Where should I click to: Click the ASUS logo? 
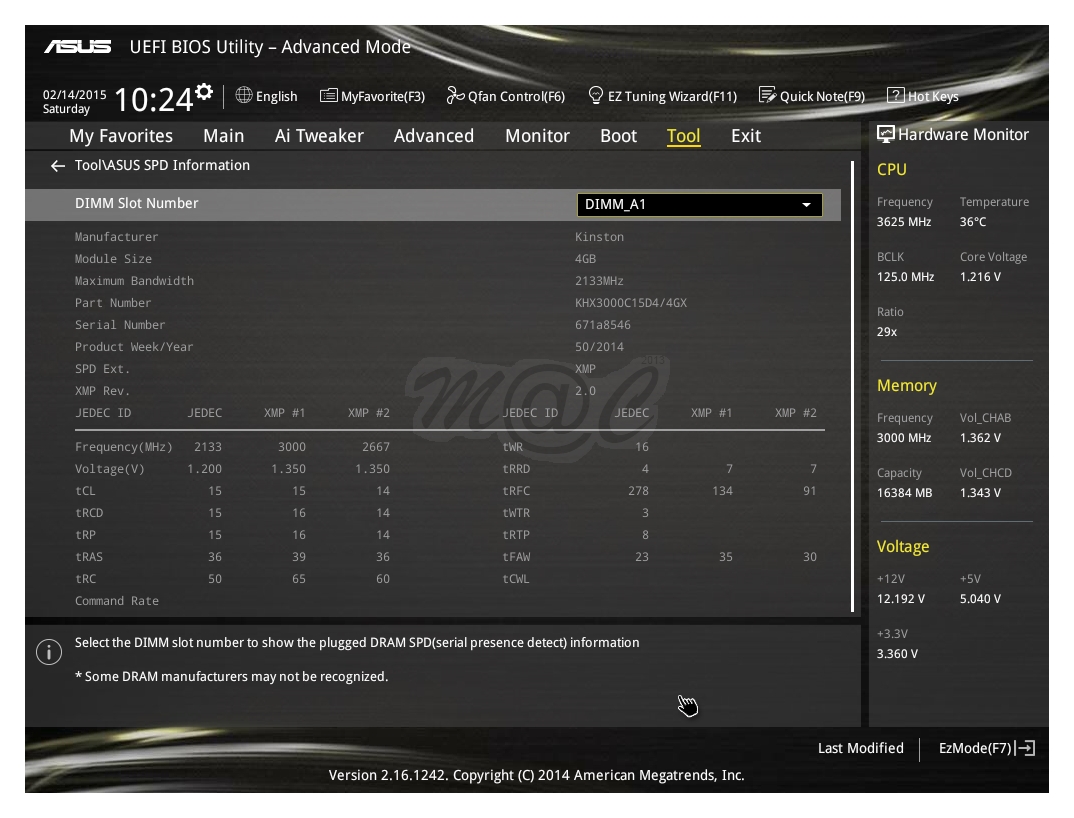(77, 47)
